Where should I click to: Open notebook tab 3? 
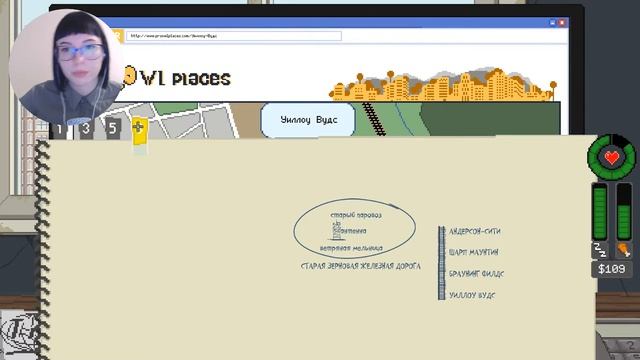click(x=86, y=129)
